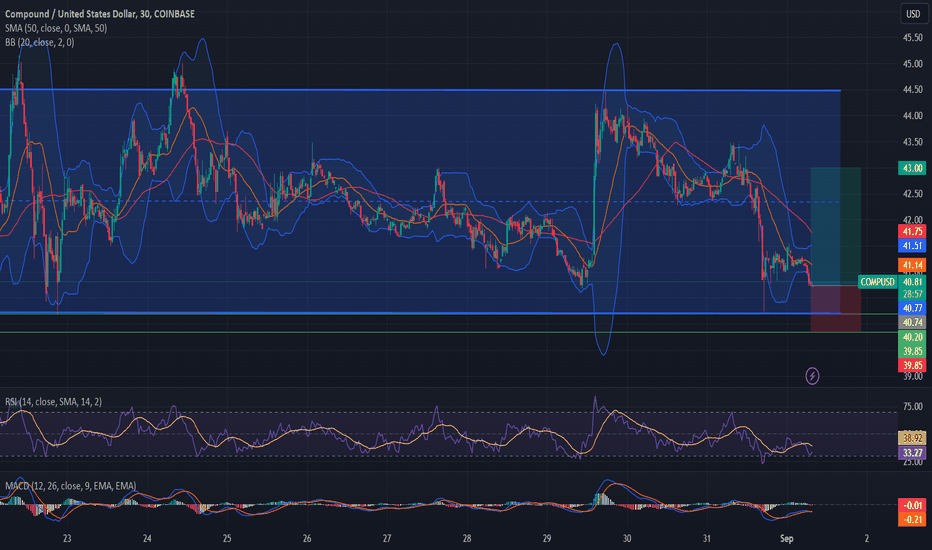Image resolution: width=932 pixels, height=550 pixels.
Task: Click the 38.92 RSI average value label
Action: click(912, 438)
